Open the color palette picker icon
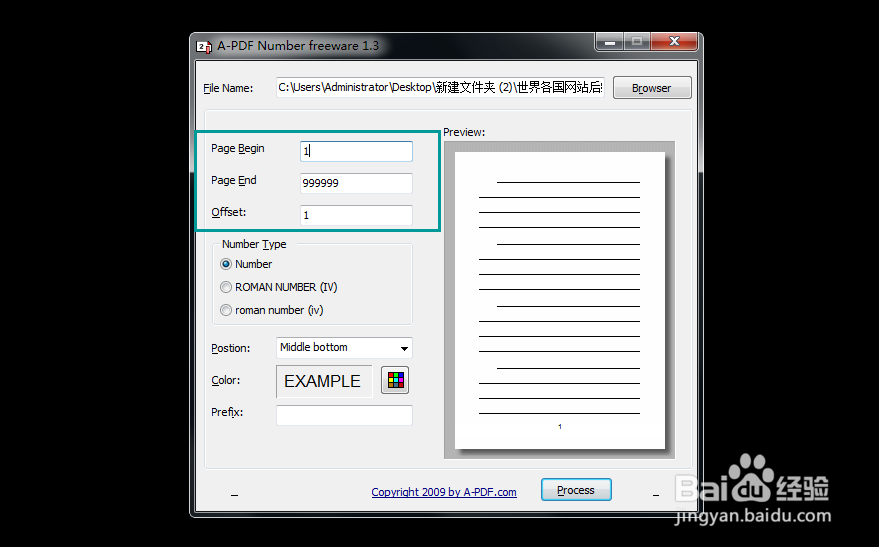The height and width of the screenshot is (547, 879). coord(395,381)
